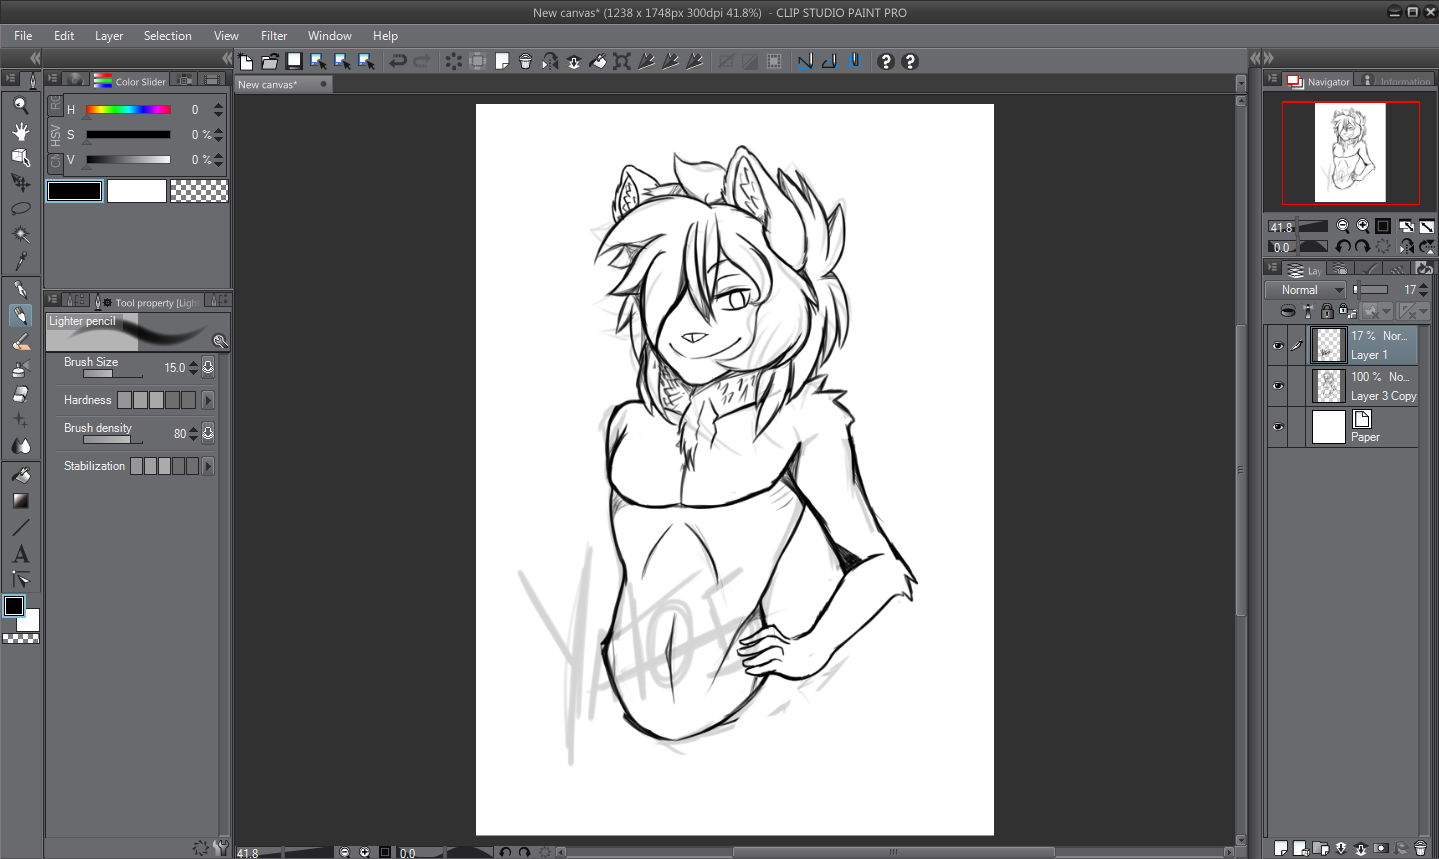Select the Figure line tool
The height and width of the screenshot is (859, 1439).
click(x=20, y=527)
